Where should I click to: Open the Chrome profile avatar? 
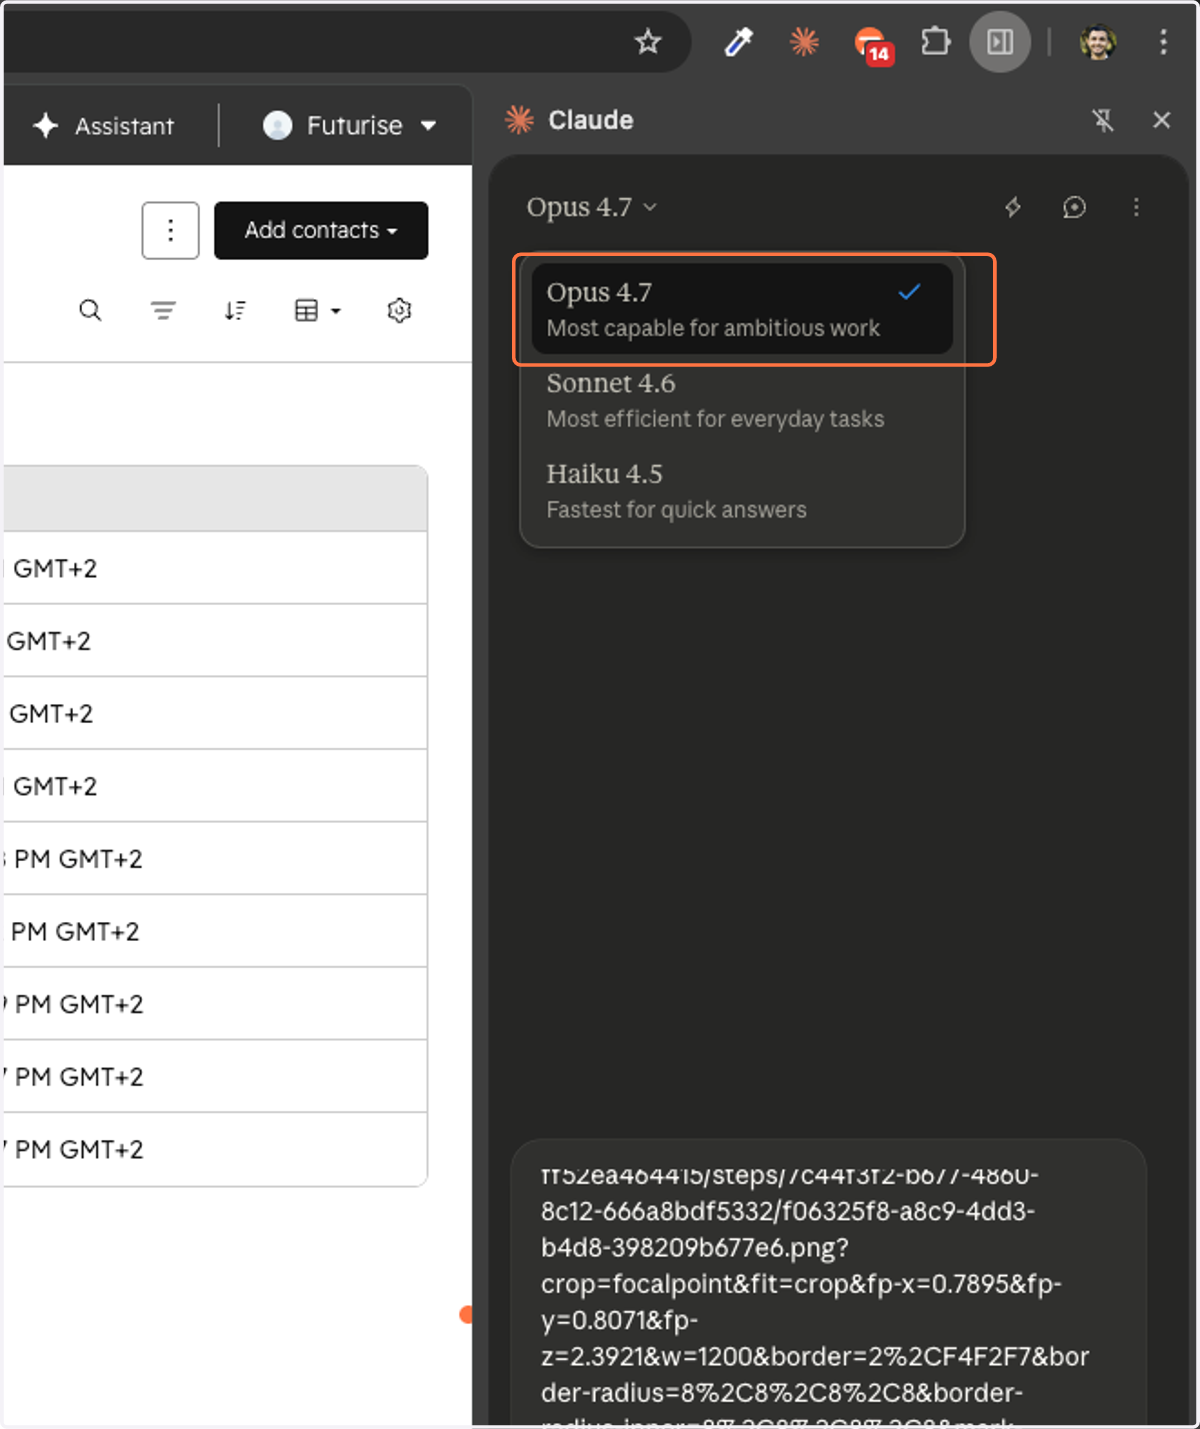tap(1098, 42)
